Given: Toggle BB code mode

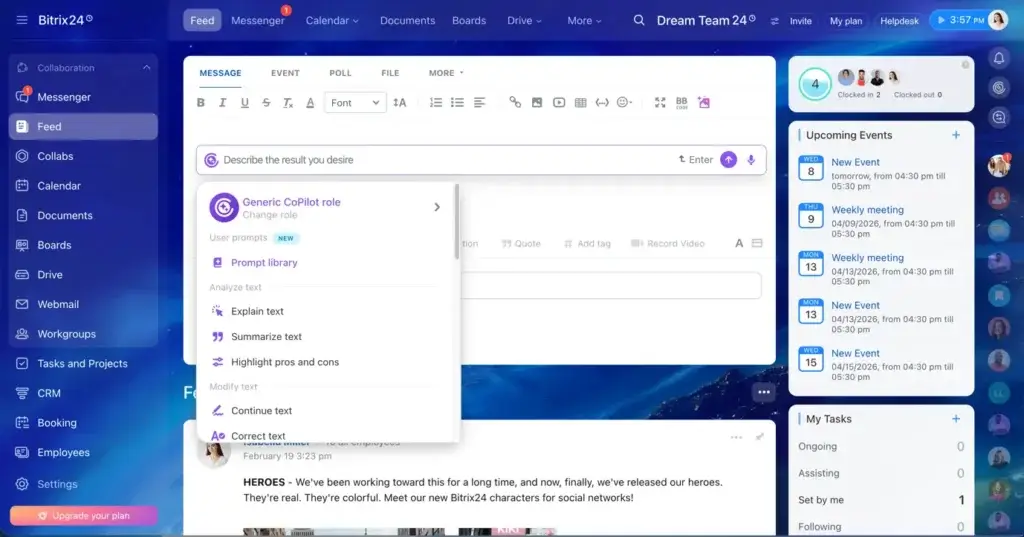Looking at the screenshot, I should [x=682, y=103].
